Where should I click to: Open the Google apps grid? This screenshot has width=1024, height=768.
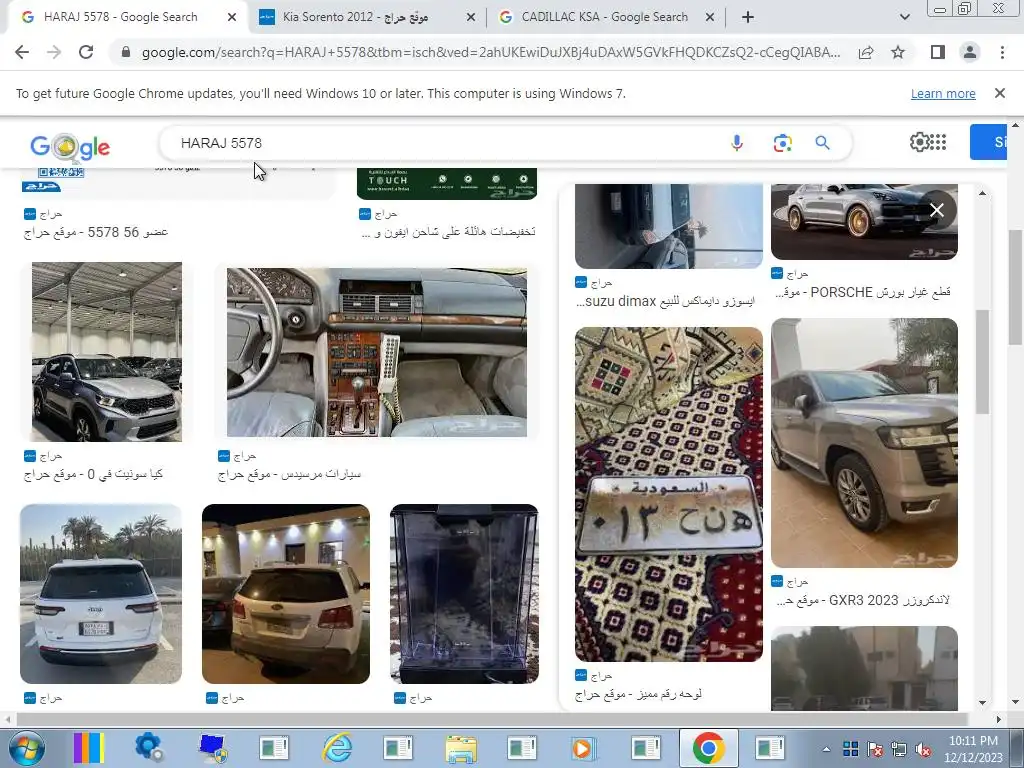(x=938, y=142)
